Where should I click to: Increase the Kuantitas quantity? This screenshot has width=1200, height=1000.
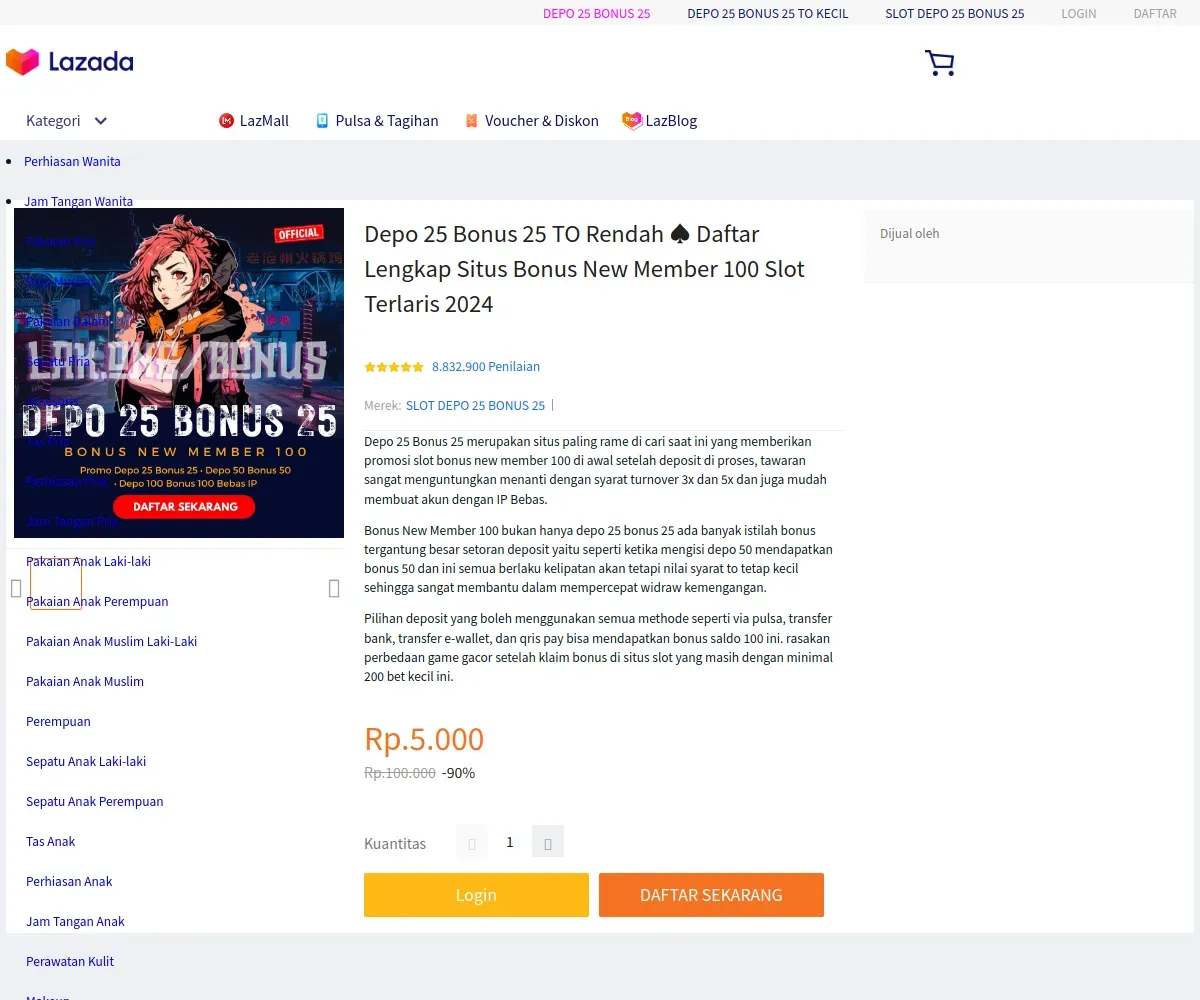pos(548,842)
